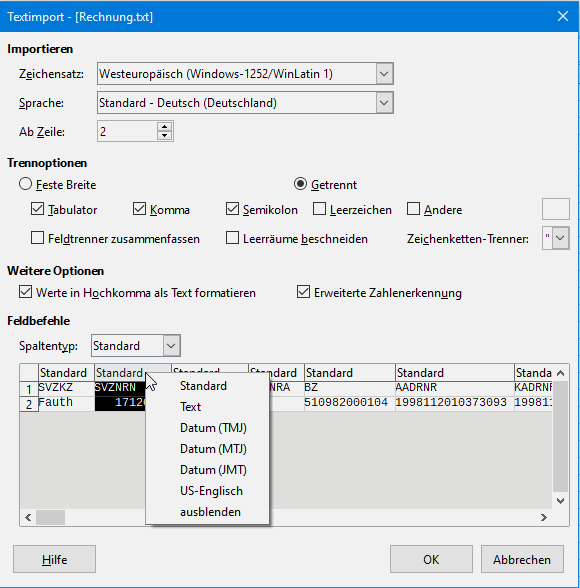Uncheck the Semikolon separator checkbox
The height and width of the screenshot is (588, 580).
coord(232,209)
